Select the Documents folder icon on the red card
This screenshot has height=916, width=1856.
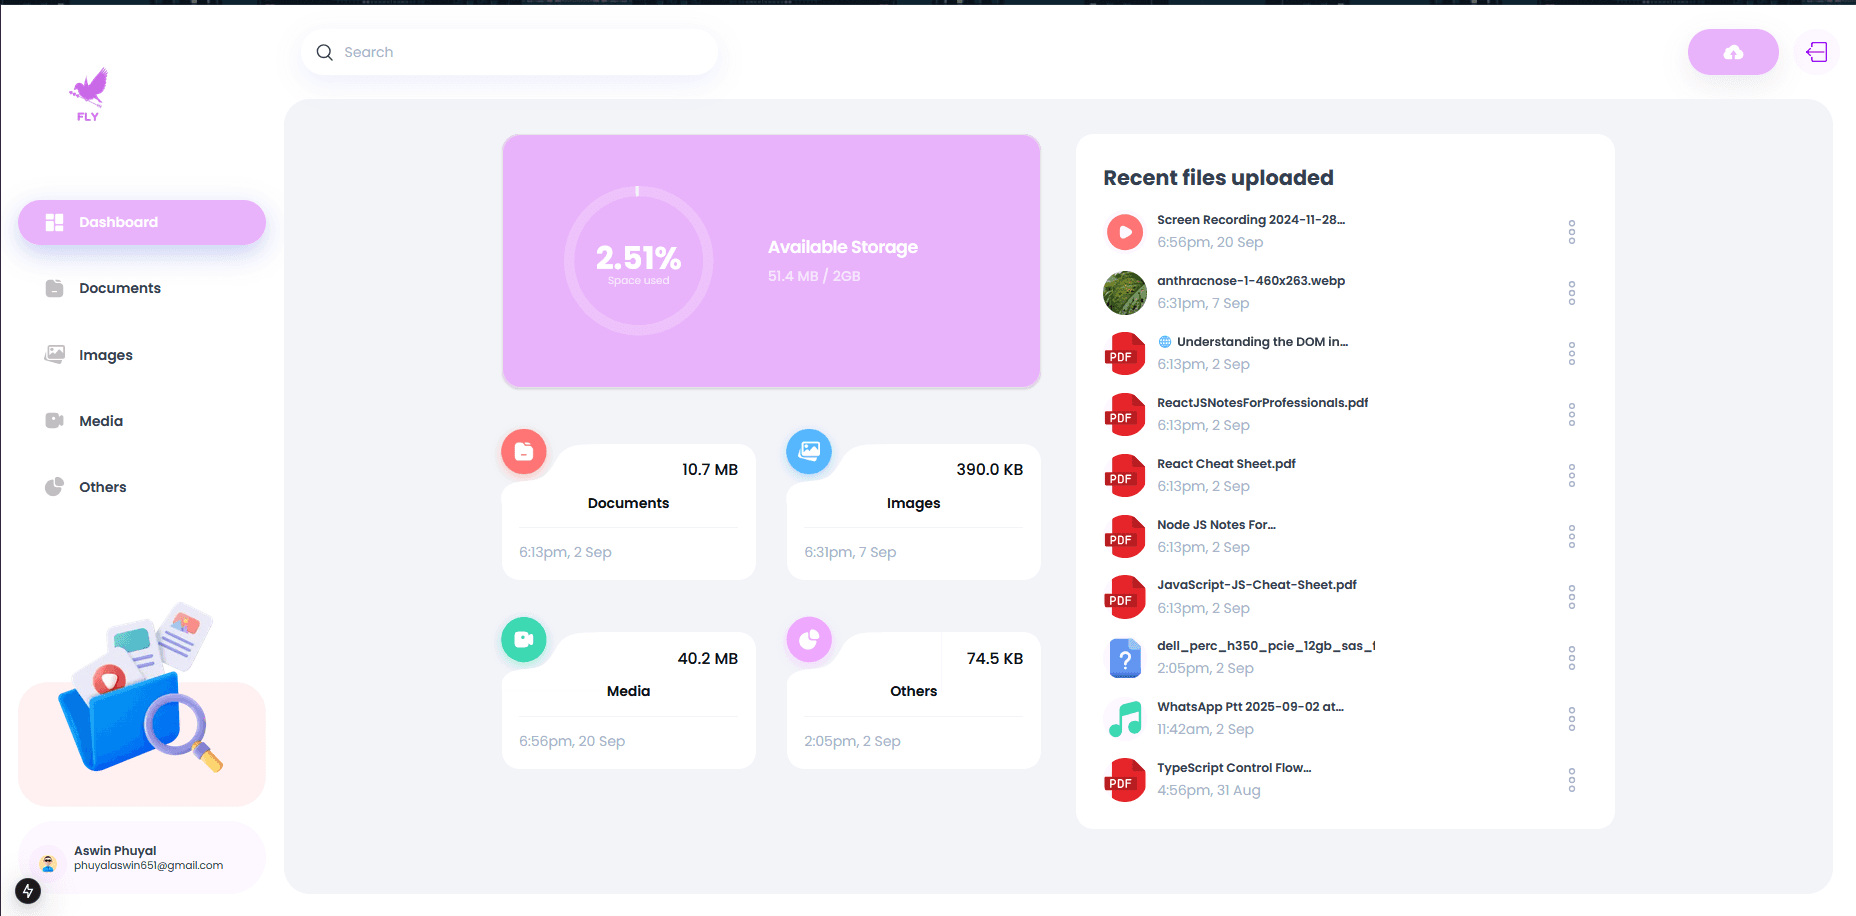(523, 451)
